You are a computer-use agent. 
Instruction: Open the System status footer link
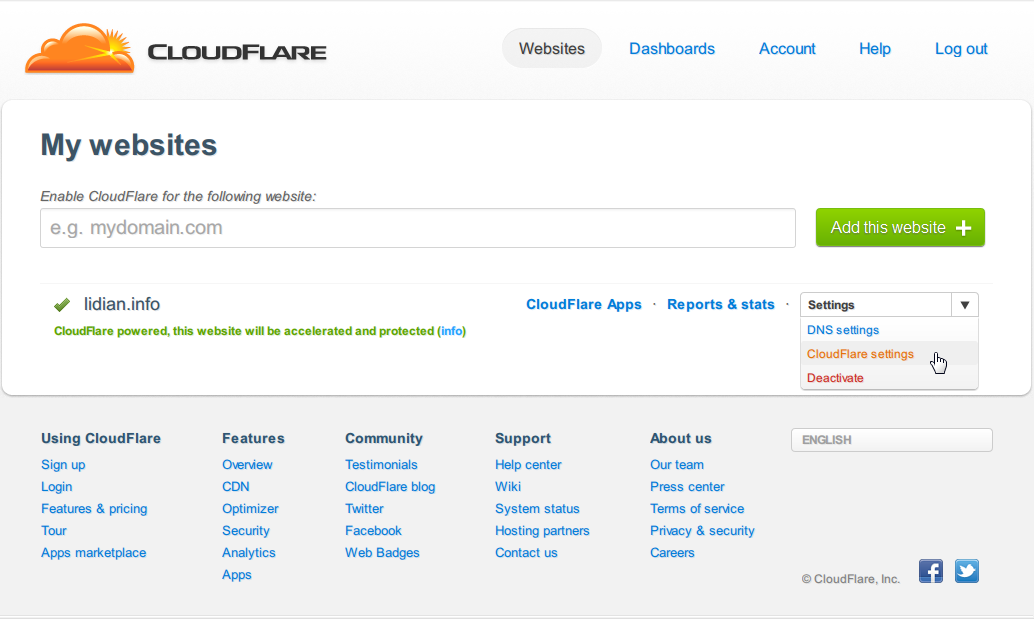(x=537, y=509)
